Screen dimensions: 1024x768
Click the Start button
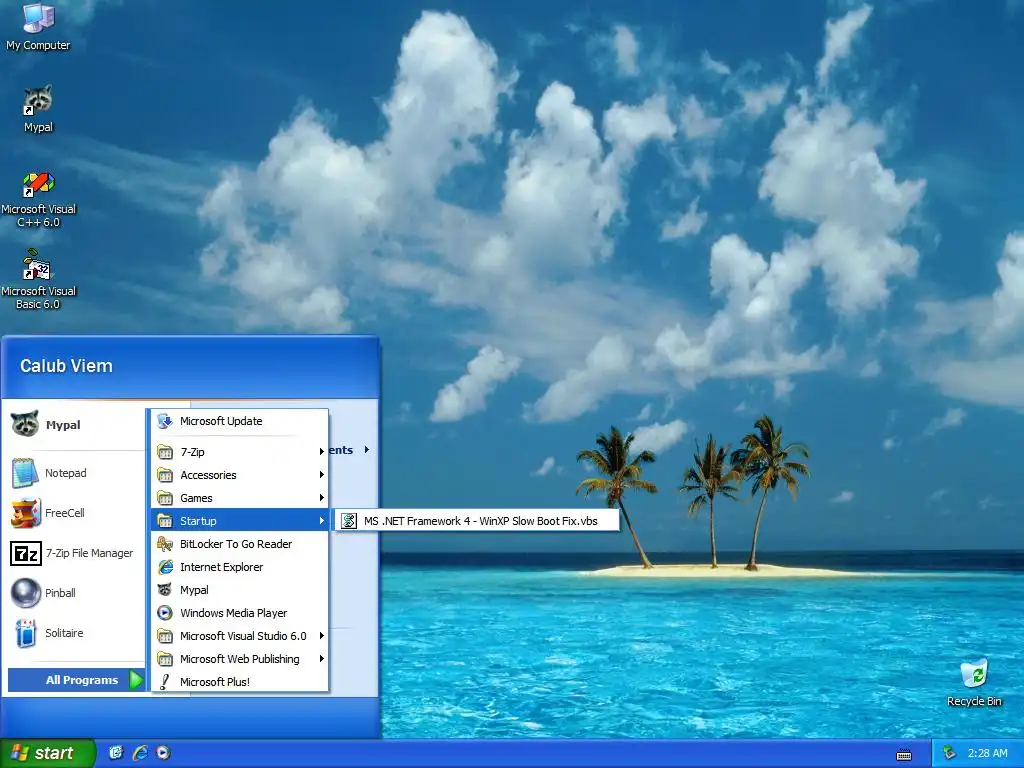[47, 753]
